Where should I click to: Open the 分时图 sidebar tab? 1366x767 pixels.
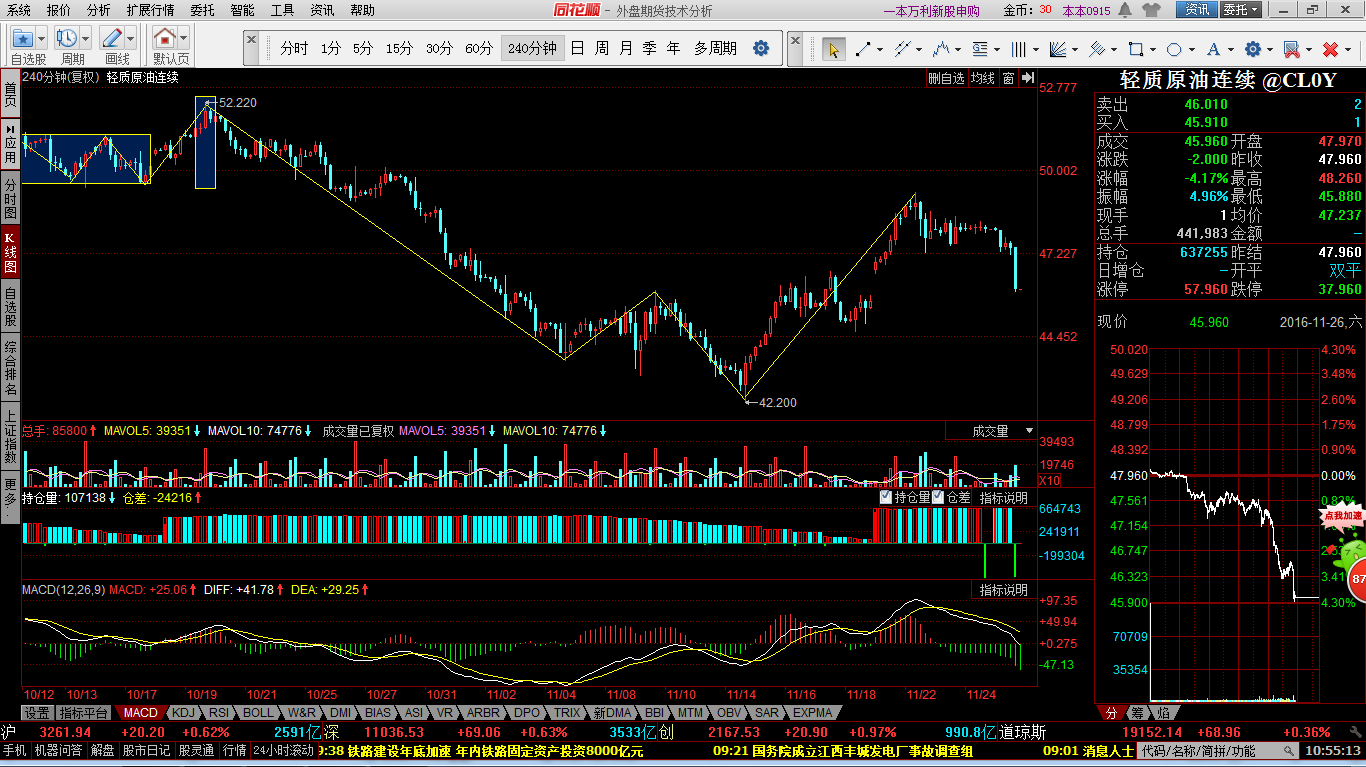click(10, 199)
